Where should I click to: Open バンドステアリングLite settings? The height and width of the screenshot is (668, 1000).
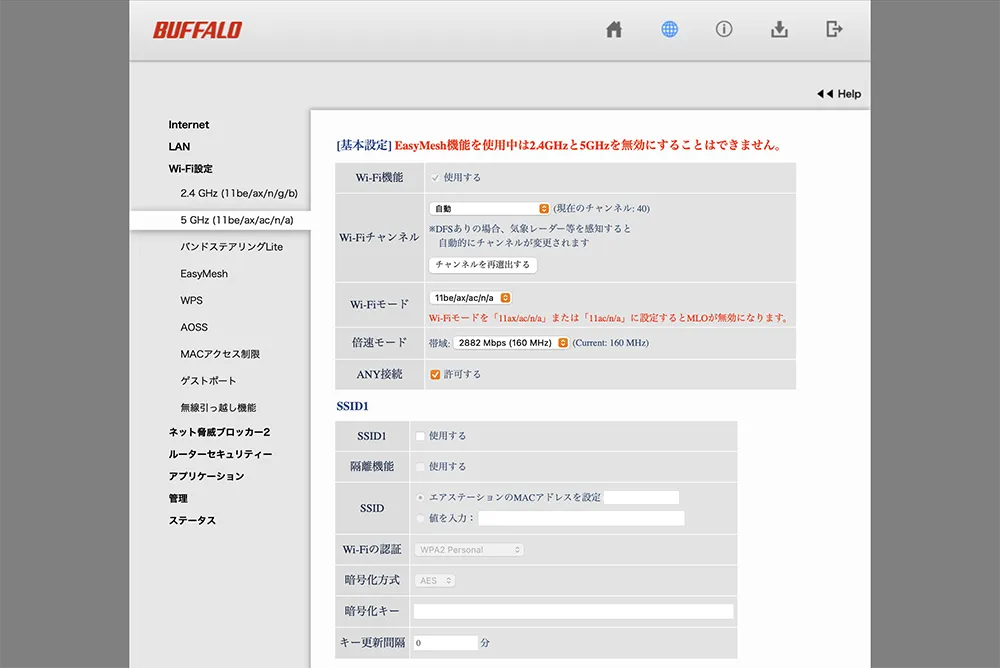point(232,247)
